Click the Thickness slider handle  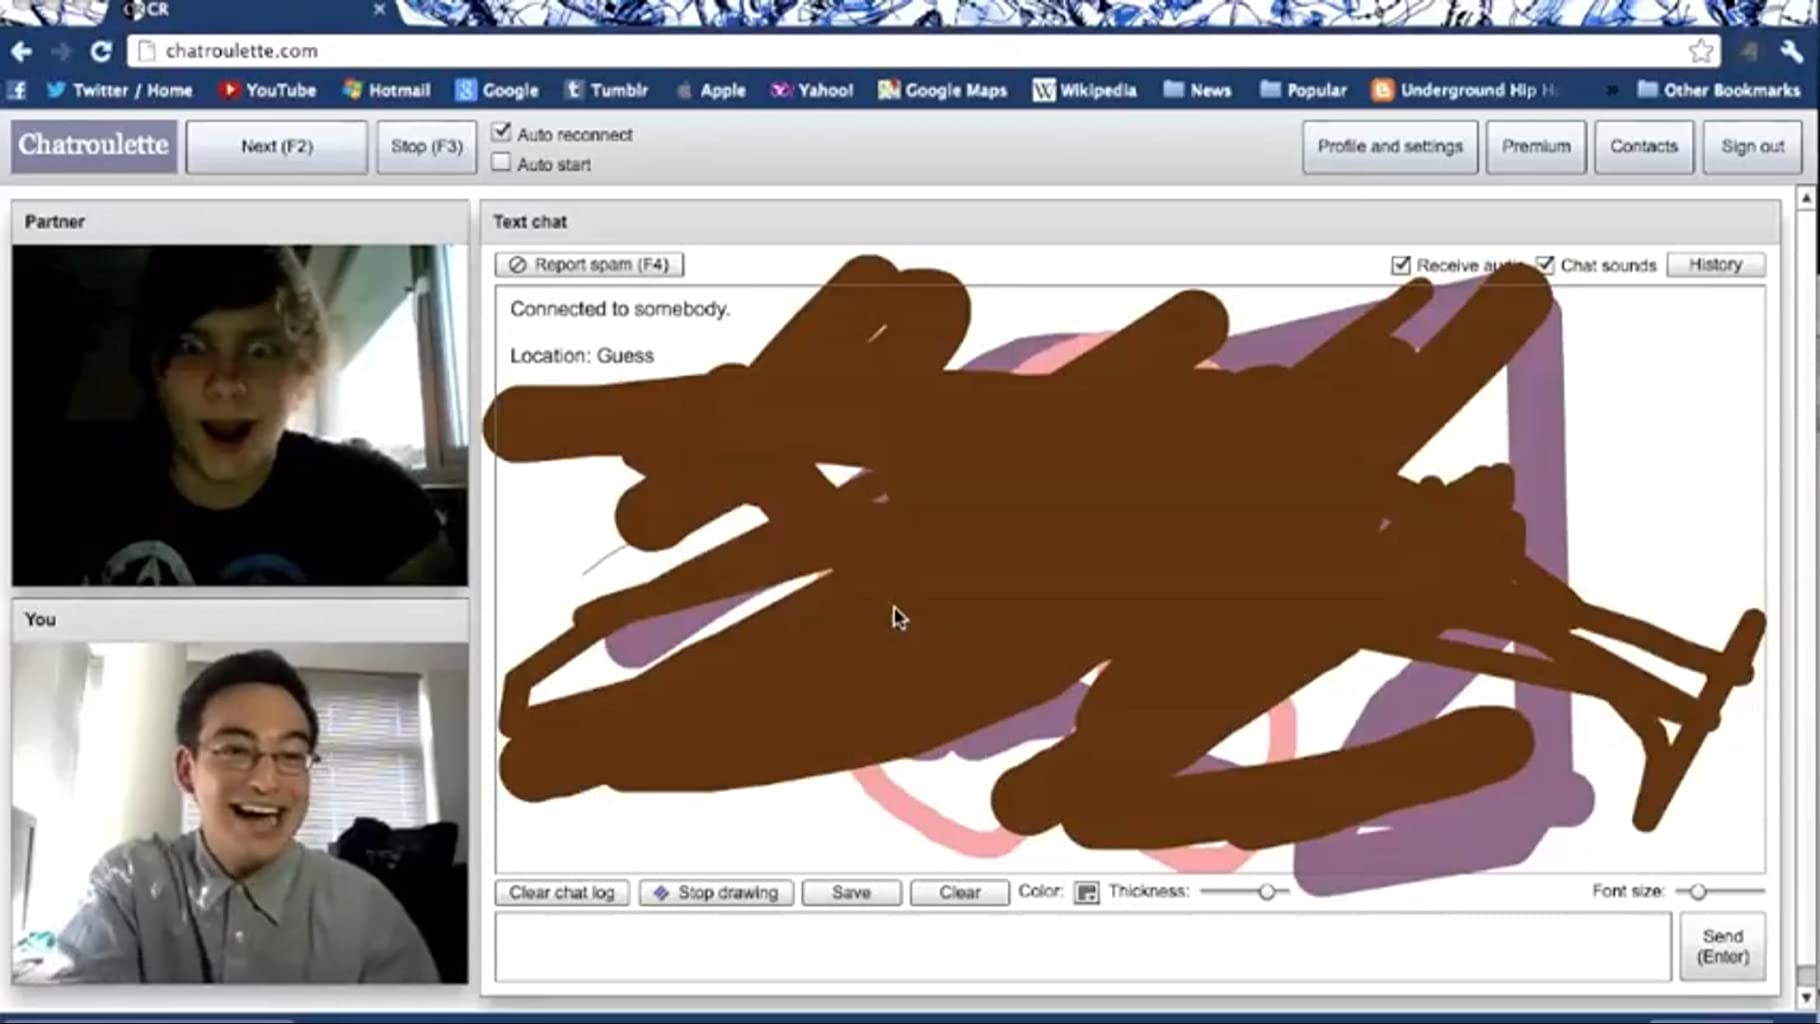pyautogui.click(x=1267, y=891)
